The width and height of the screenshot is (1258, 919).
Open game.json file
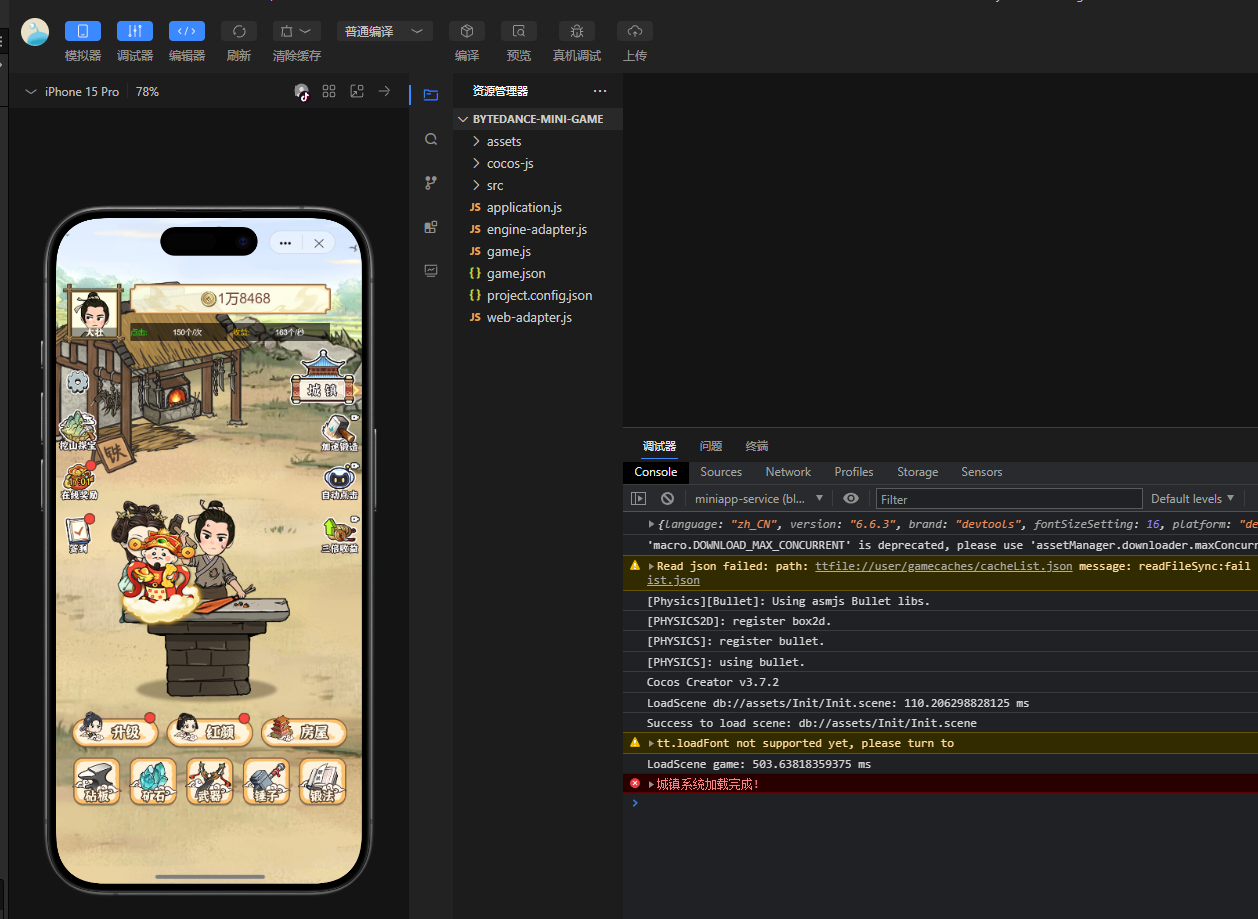[x=538, y=273]
